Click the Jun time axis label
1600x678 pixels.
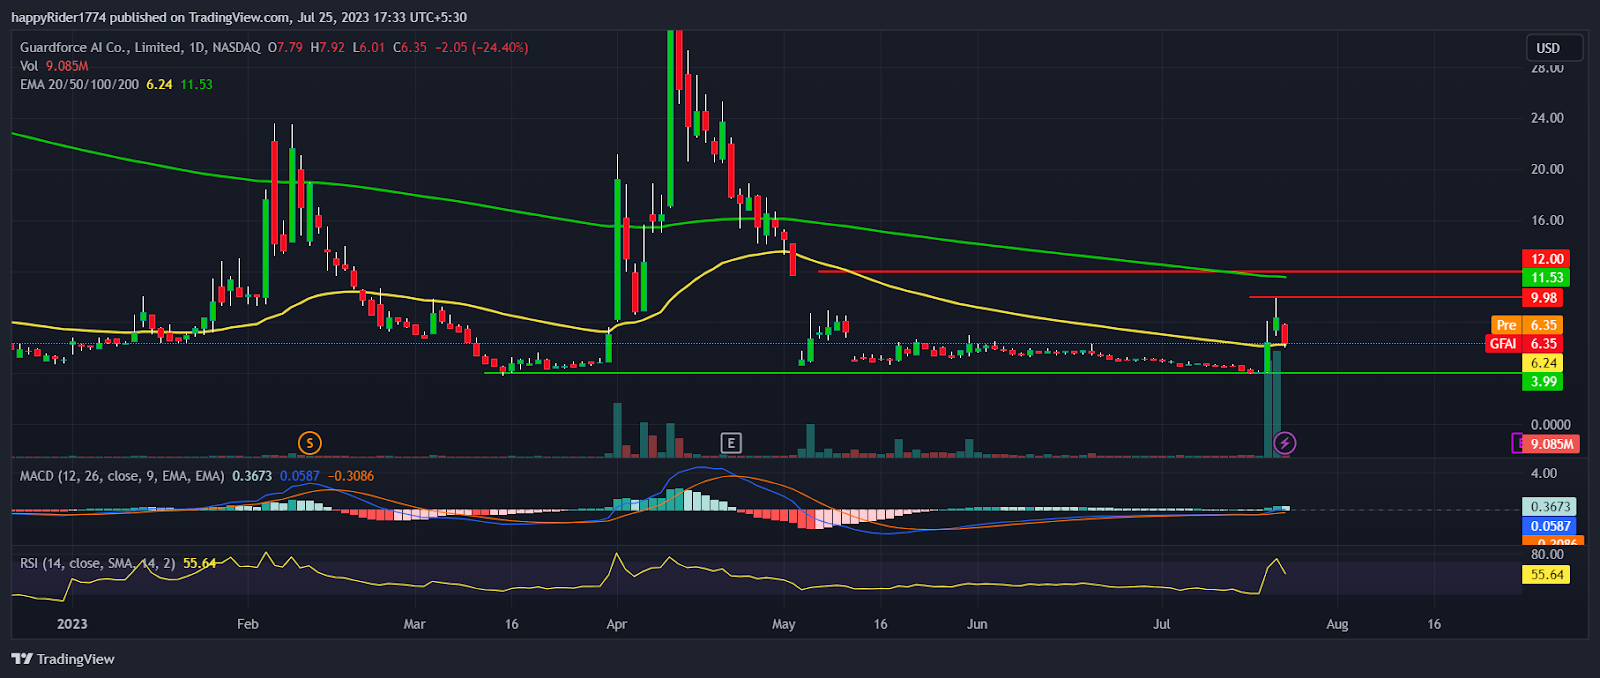click(977, 624)
